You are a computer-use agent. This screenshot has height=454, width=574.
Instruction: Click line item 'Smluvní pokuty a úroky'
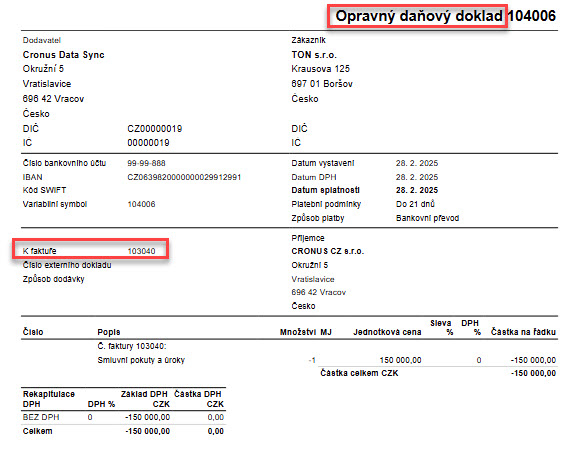[x=141, y=360]
